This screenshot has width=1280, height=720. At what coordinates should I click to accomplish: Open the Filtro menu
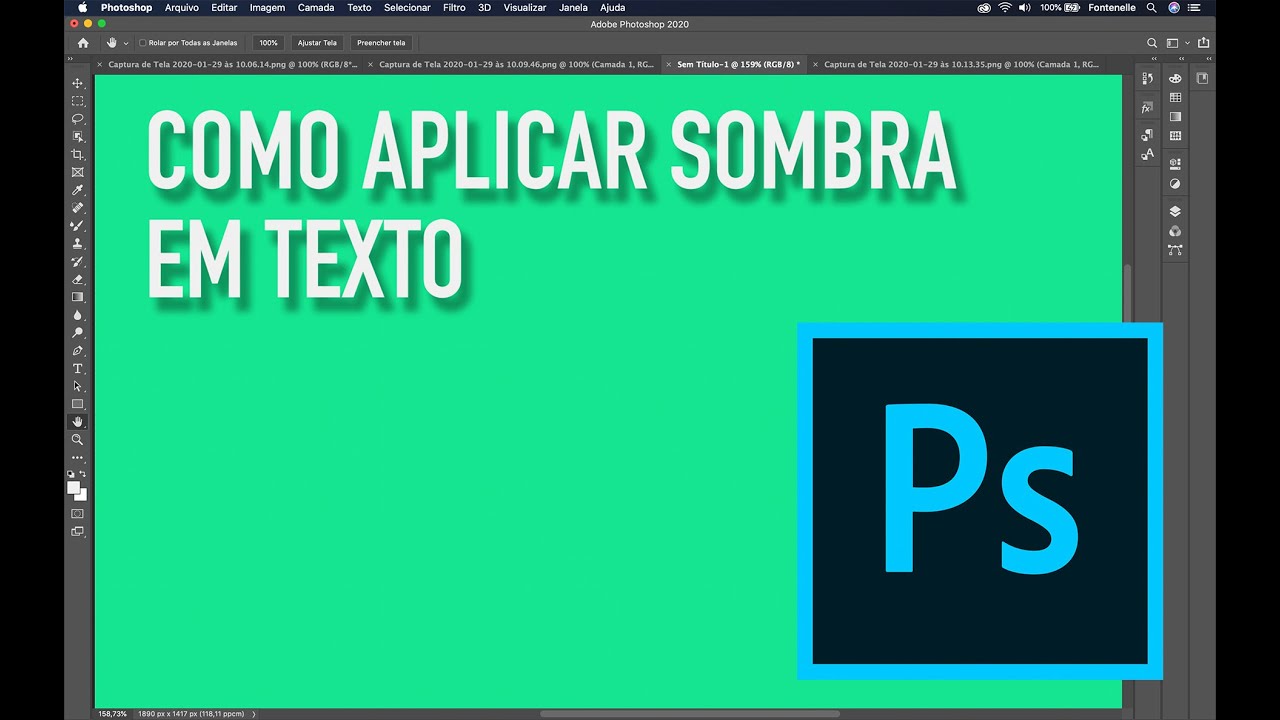click(x=454, y=7)
